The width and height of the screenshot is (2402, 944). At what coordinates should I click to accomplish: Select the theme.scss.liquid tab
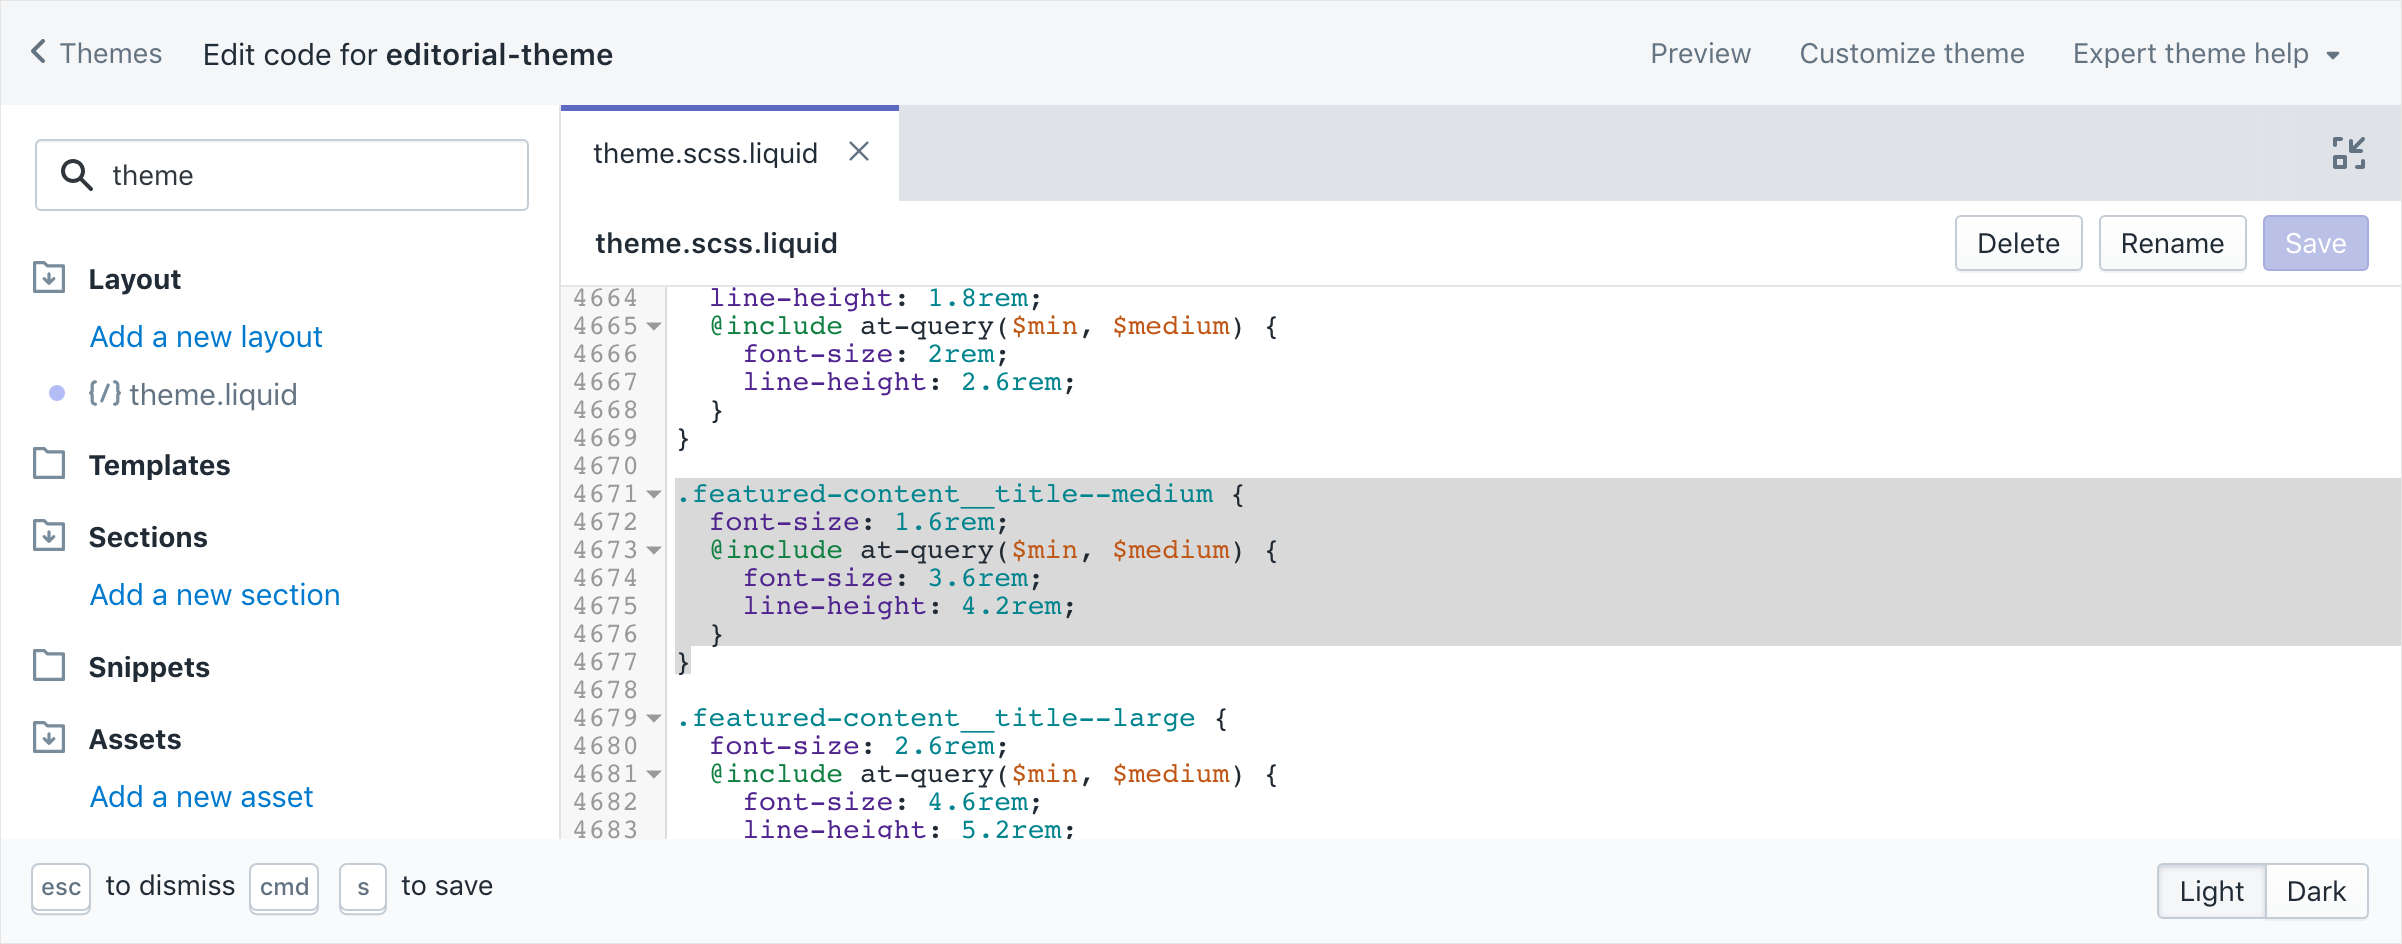point(705,152)
